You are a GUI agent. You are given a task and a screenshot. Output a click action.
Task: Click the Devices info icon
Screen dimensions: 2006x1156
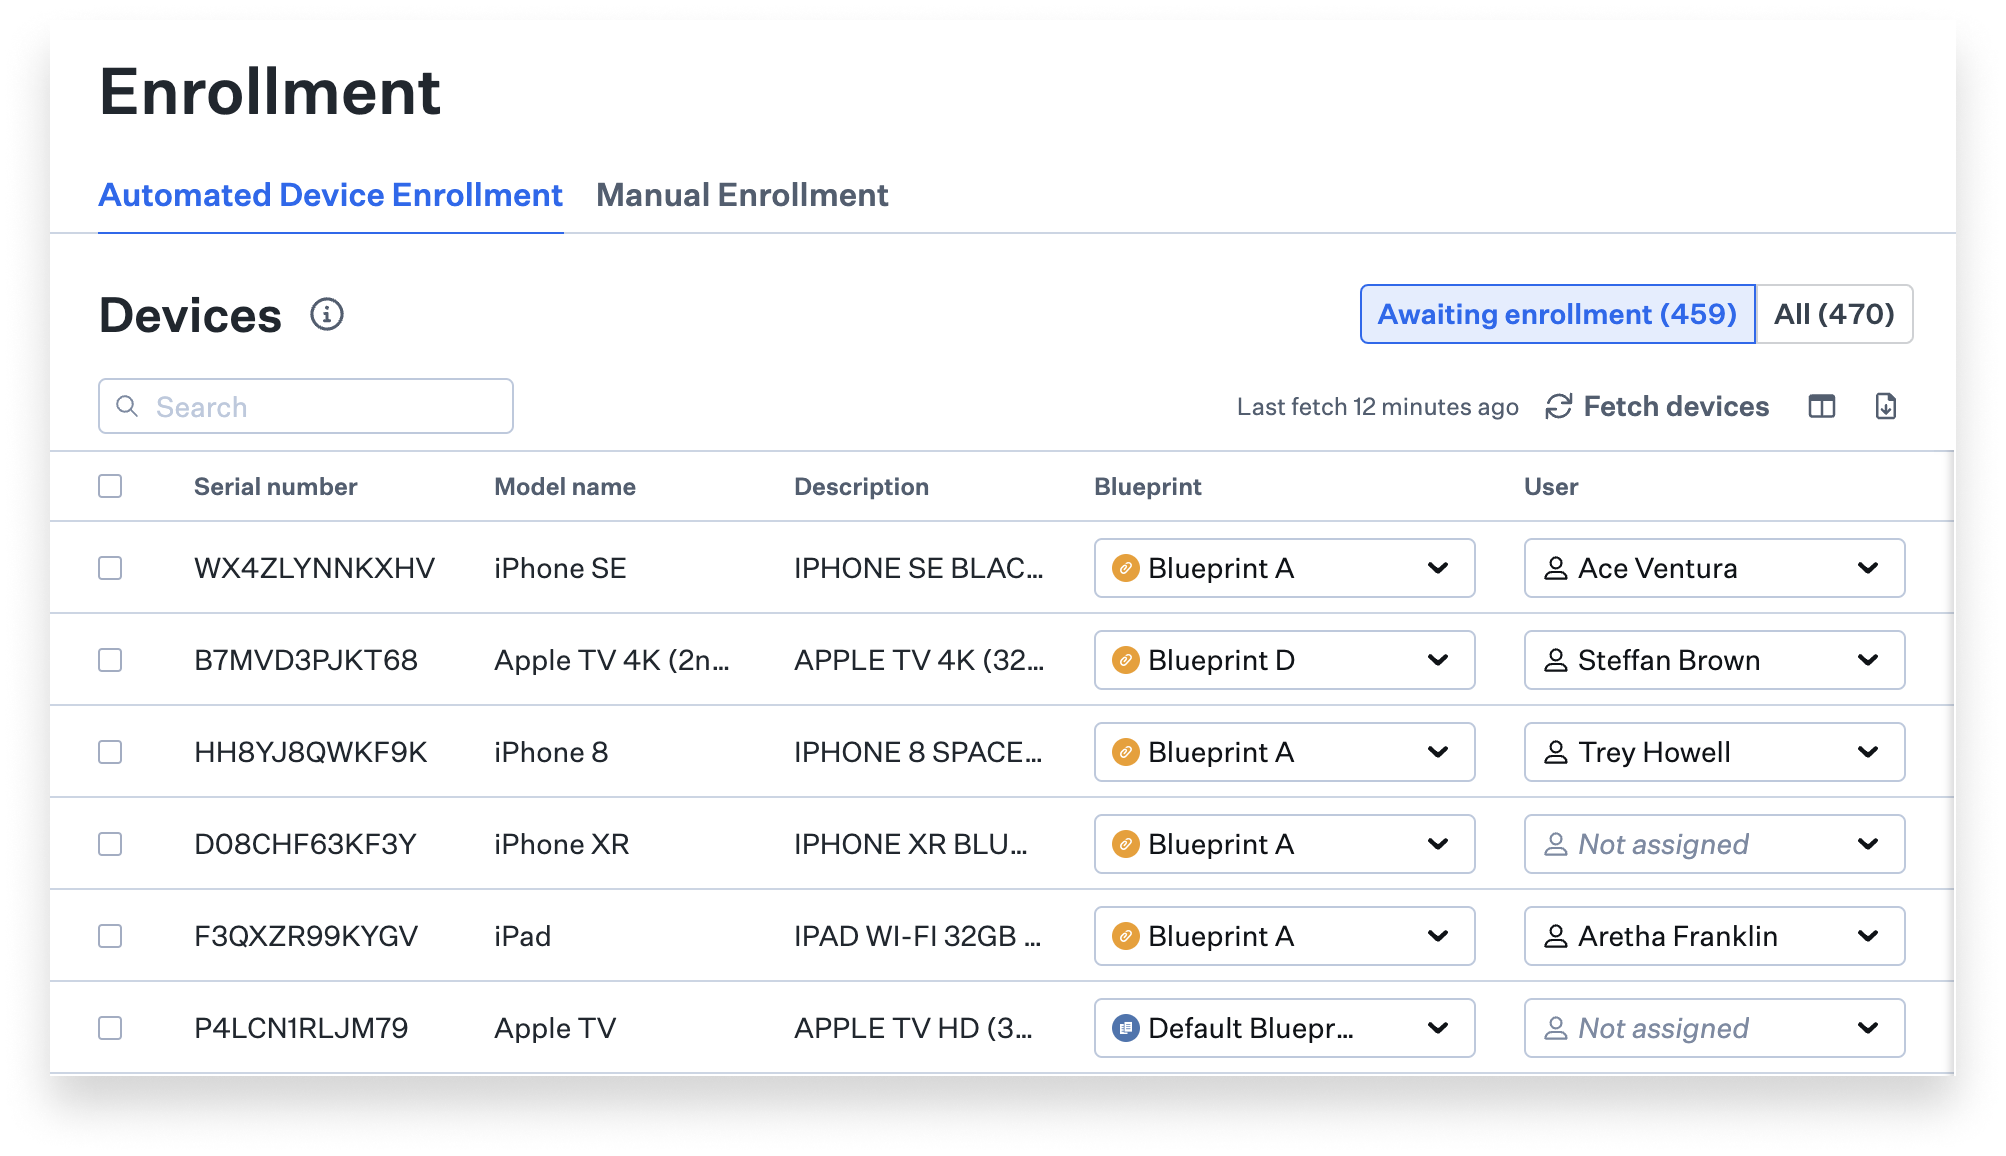[x=327, y=314]
